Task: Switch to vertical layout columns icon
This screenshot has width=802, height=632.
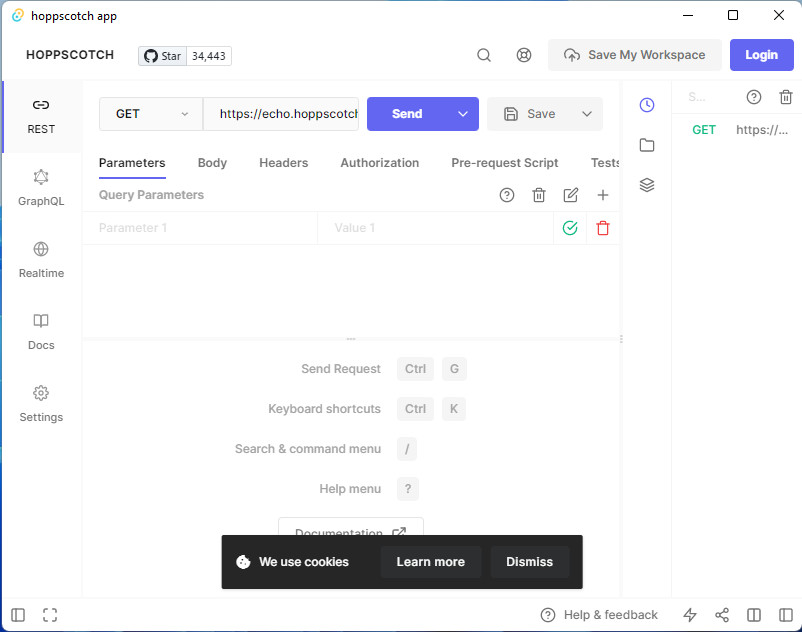Action: pos(754,615)
